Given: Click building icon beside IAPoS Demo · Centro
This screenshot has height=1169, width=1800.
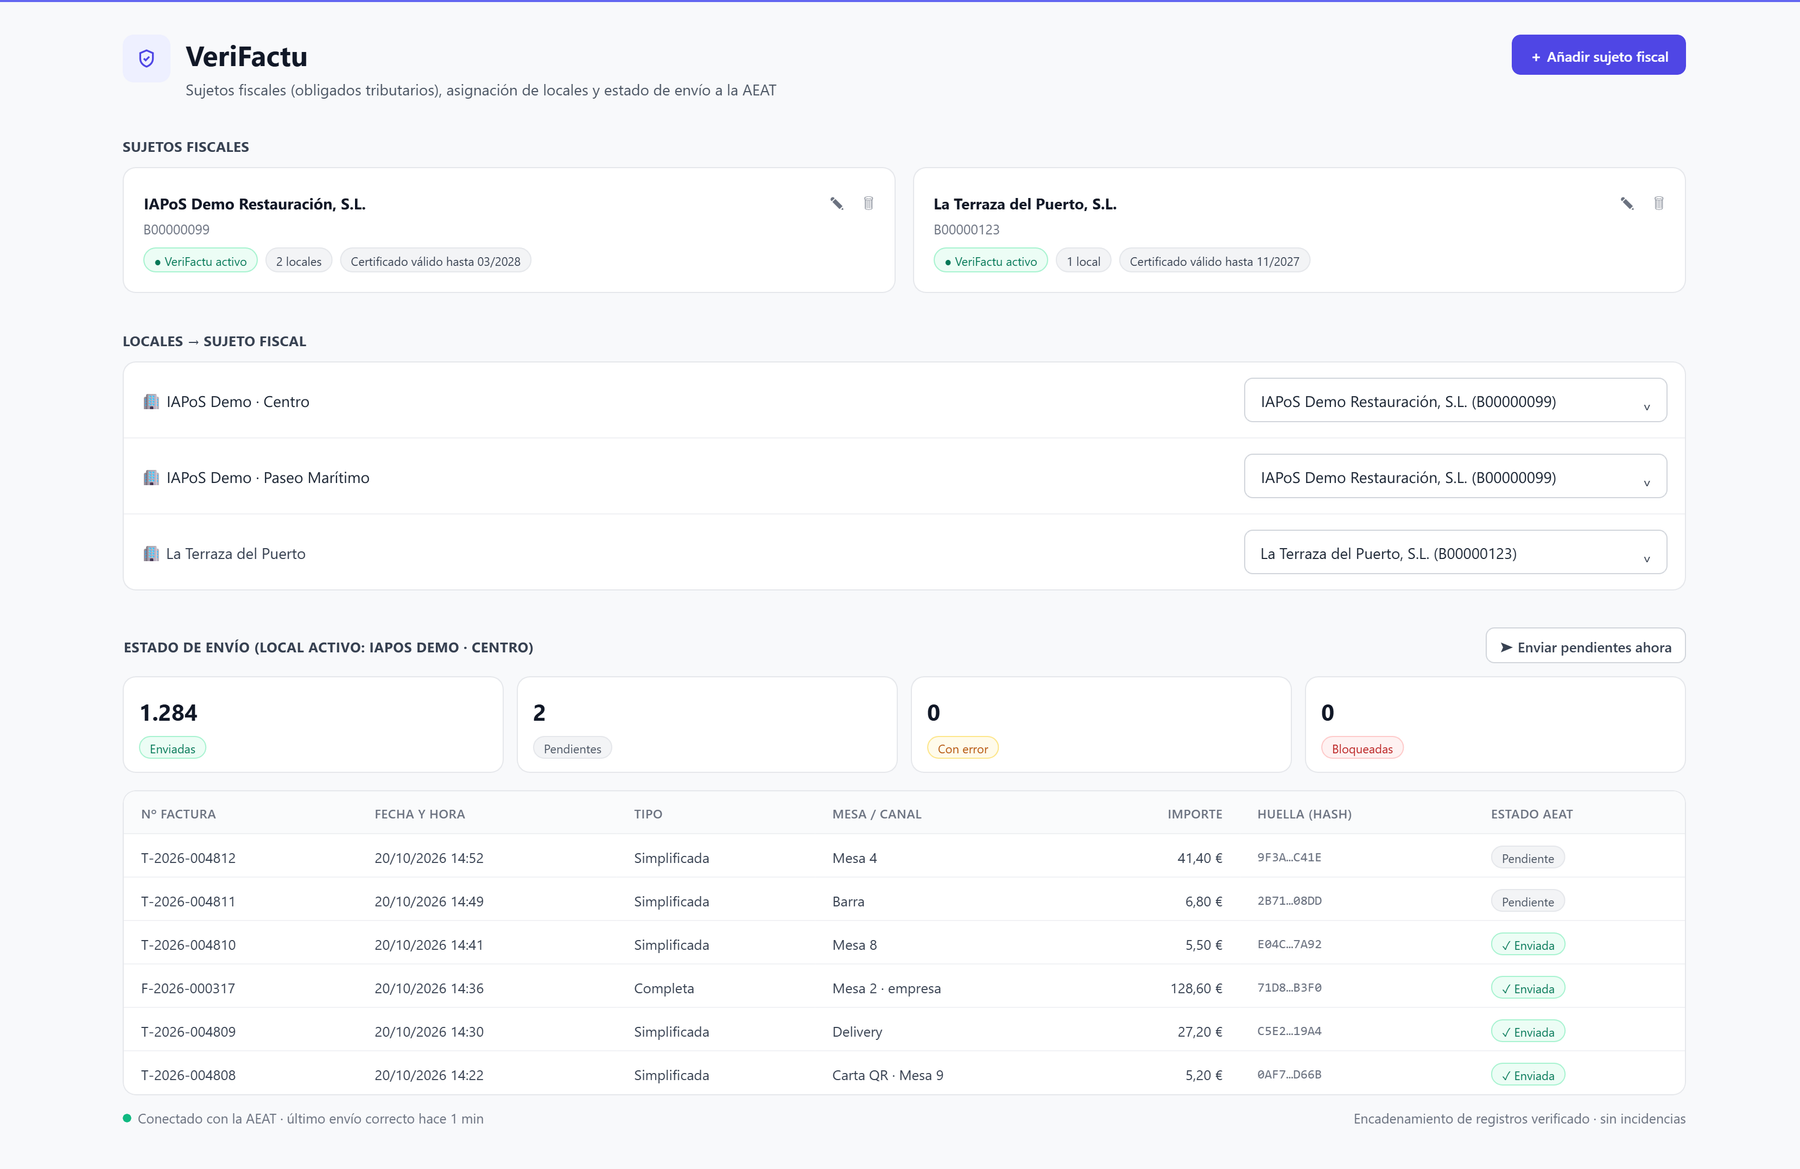Looking at the screenshot, I should point(151,402).
